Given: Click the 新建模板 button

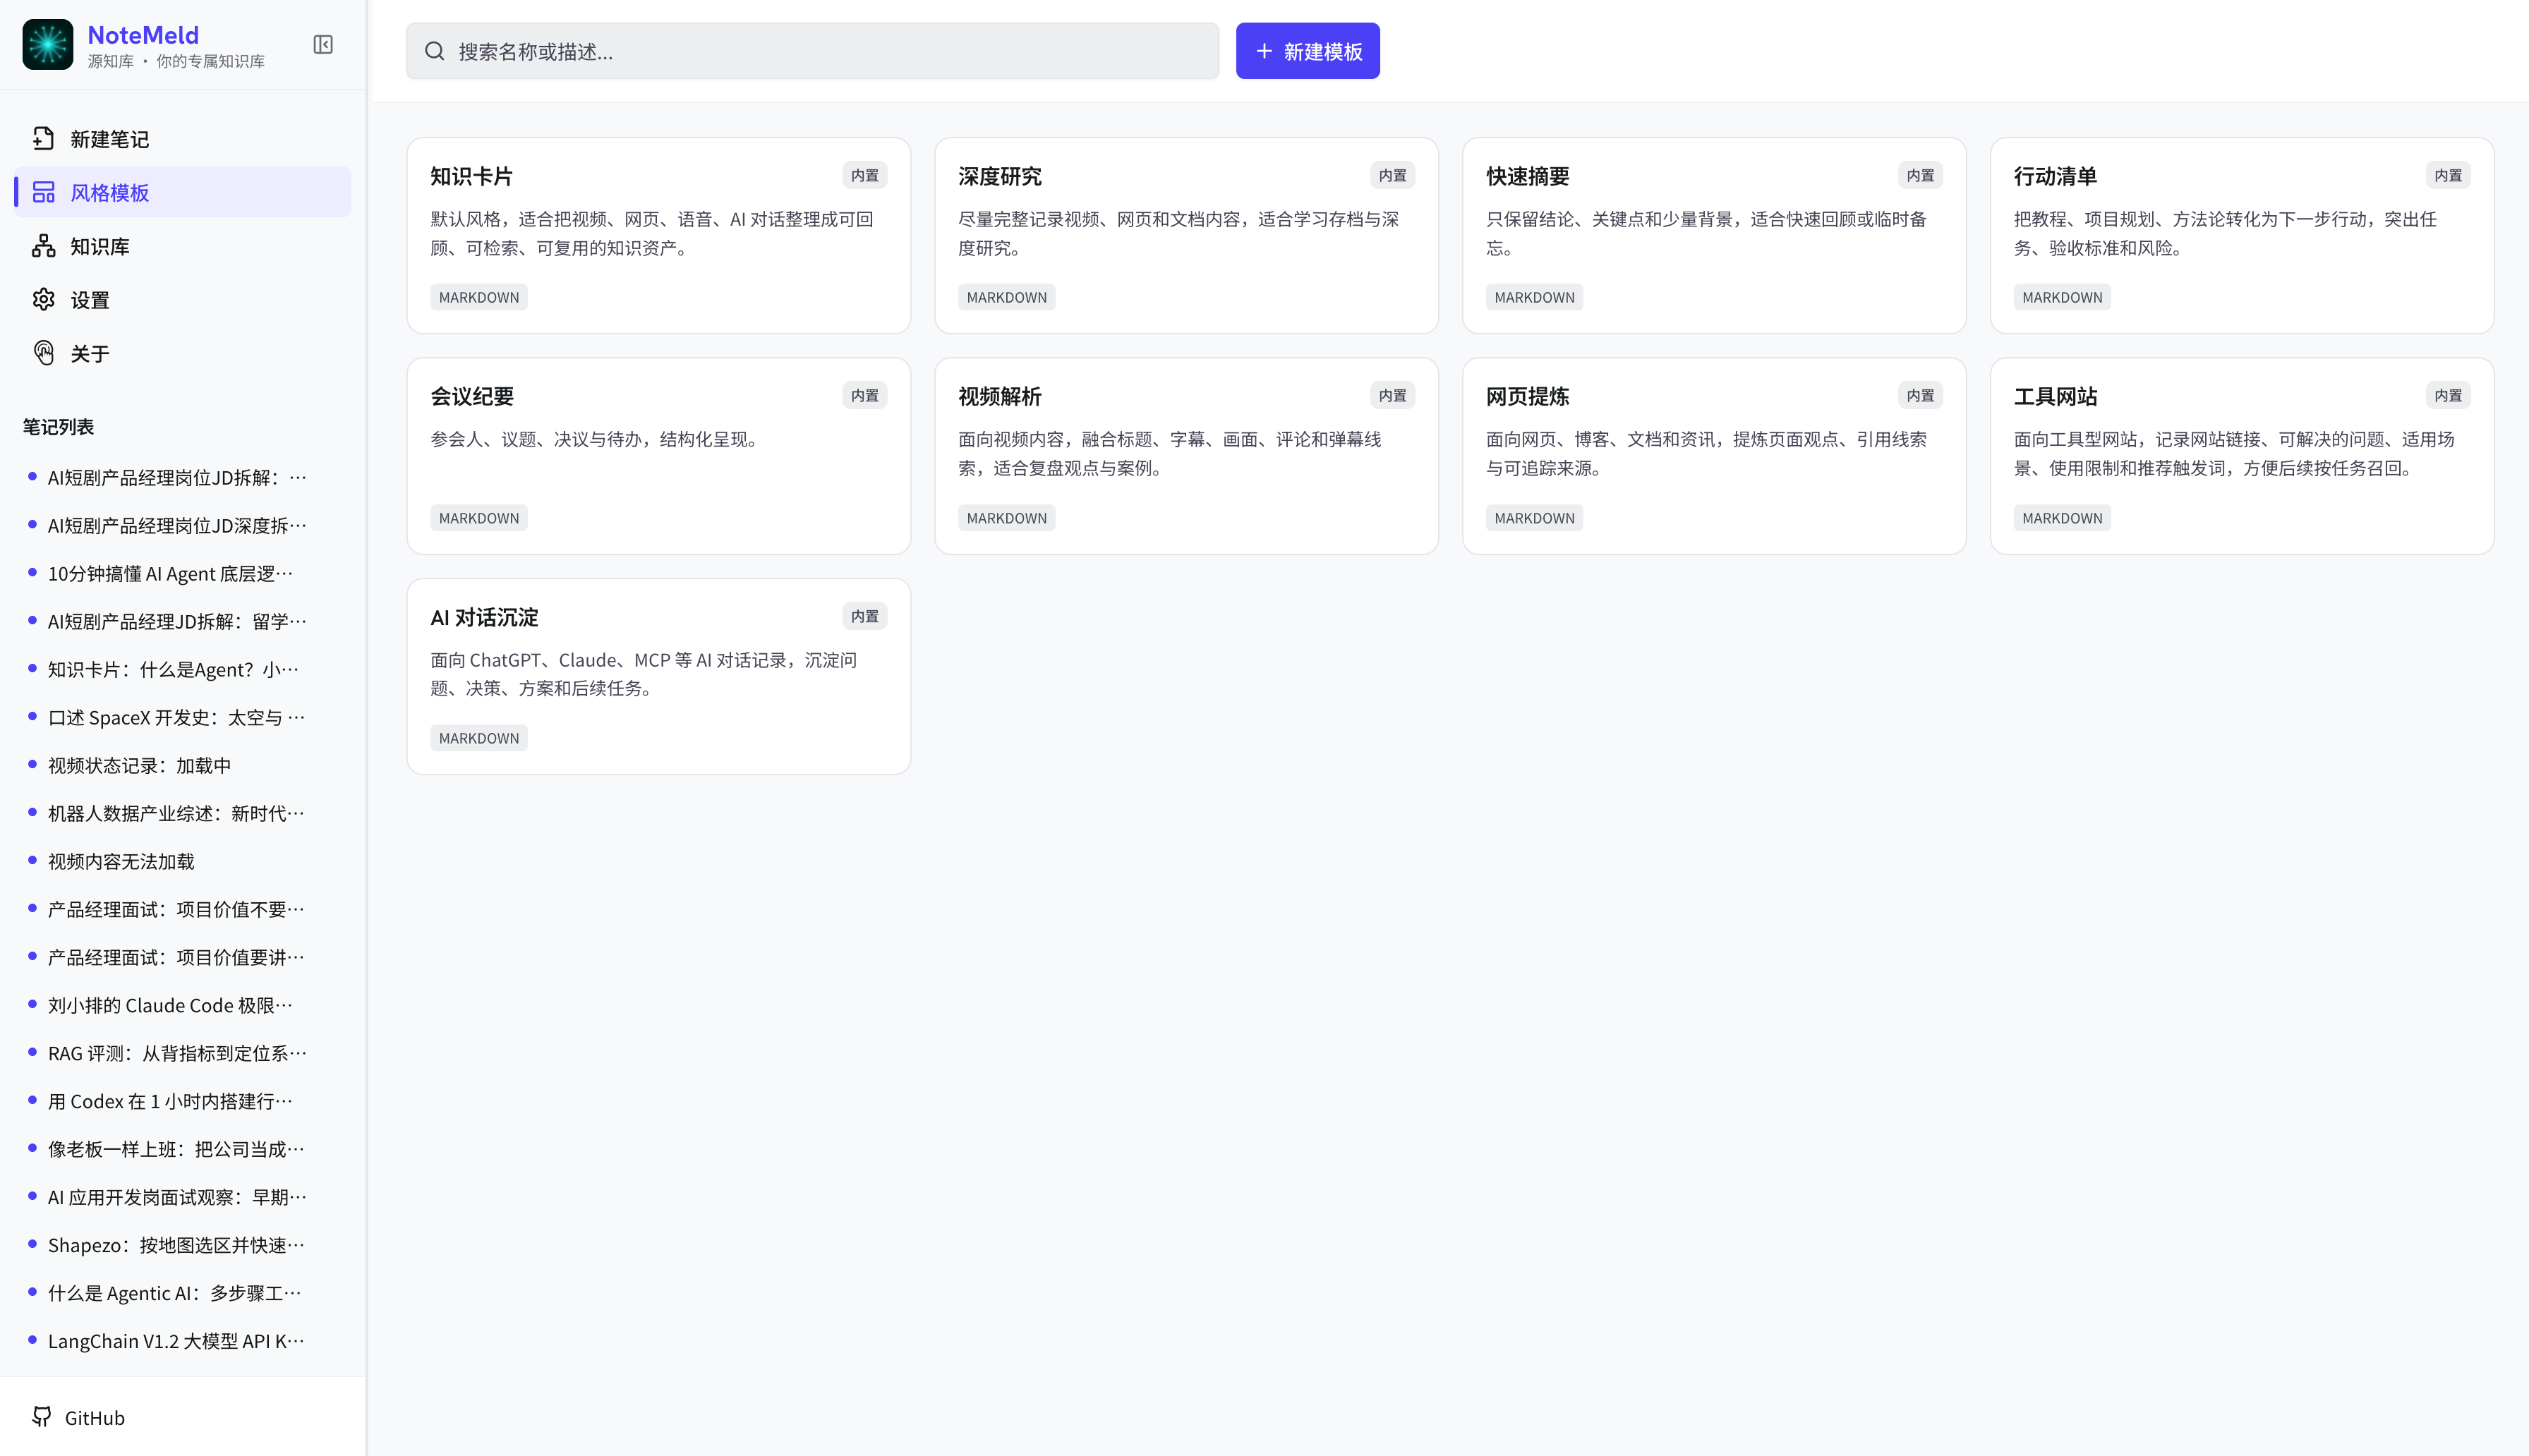Looking at the screenshot, I should (1307, 51).
